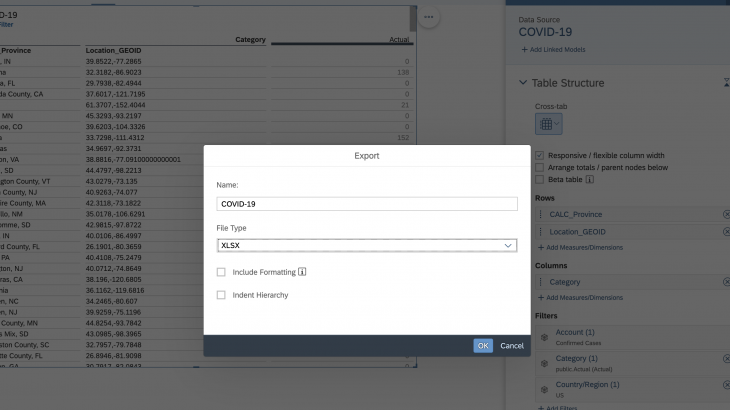730x410 pixels.
Task: Toggle Arrange totals / parent nodes below
Action: pos(540,168)
